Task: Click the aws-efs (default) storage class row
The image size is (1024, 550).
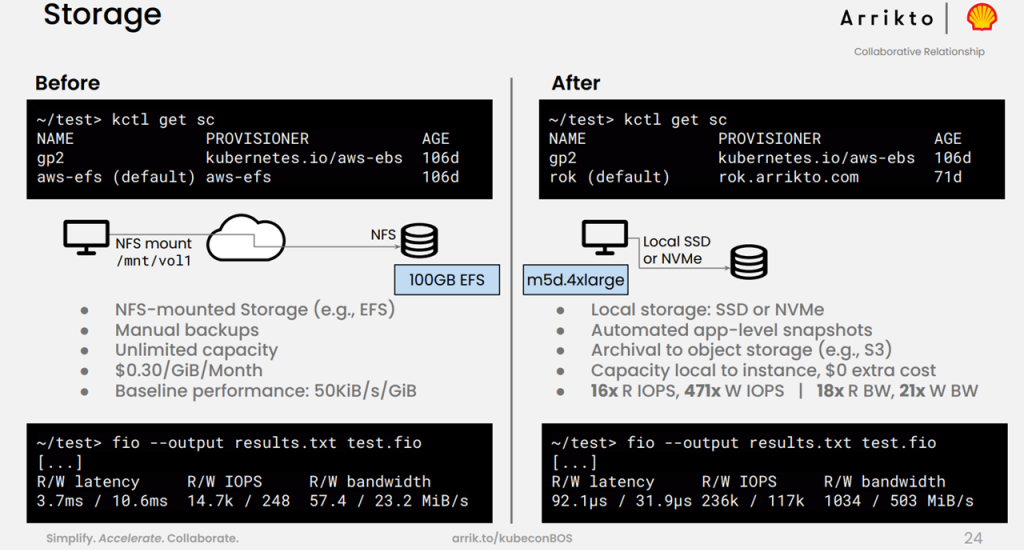Action: (248, 177)
